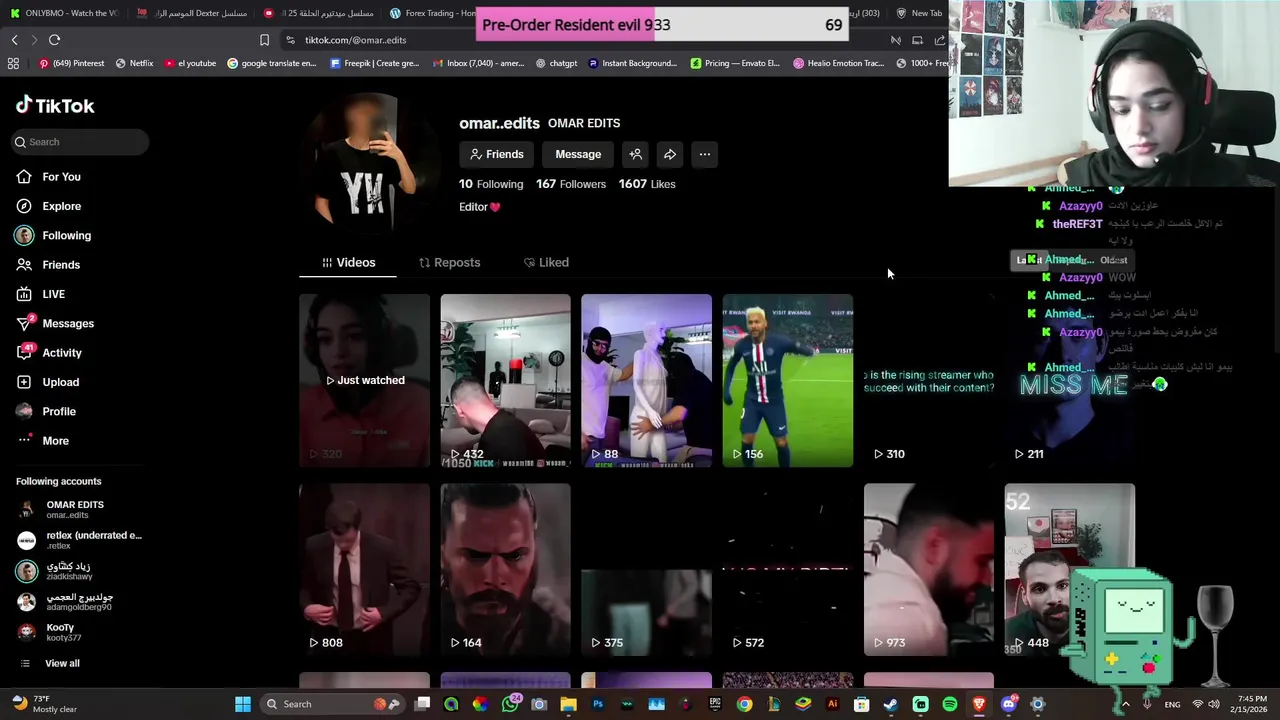
Task: Open the video with 572 views
Action: click(788, 570)
